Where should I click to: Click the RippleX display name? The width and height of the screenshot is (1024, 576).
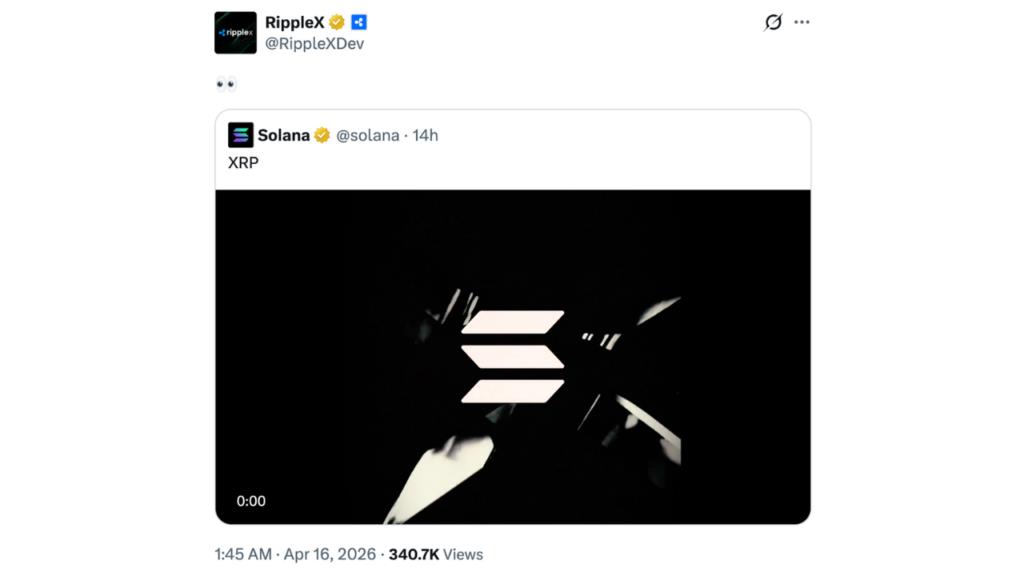pyautogui.click(x=294, y=21)
